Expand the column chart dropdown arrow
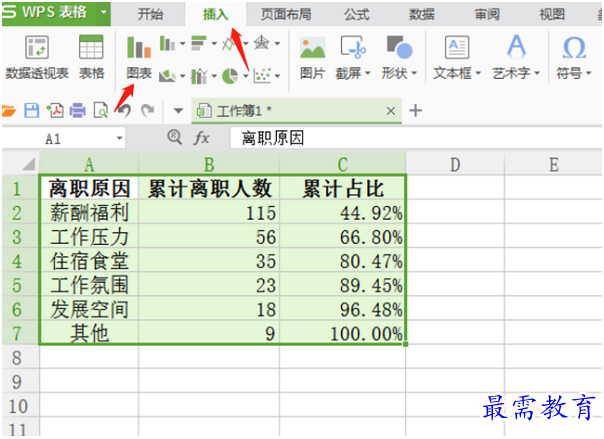Viewport: 604px width, 439px height. (182, 44)
